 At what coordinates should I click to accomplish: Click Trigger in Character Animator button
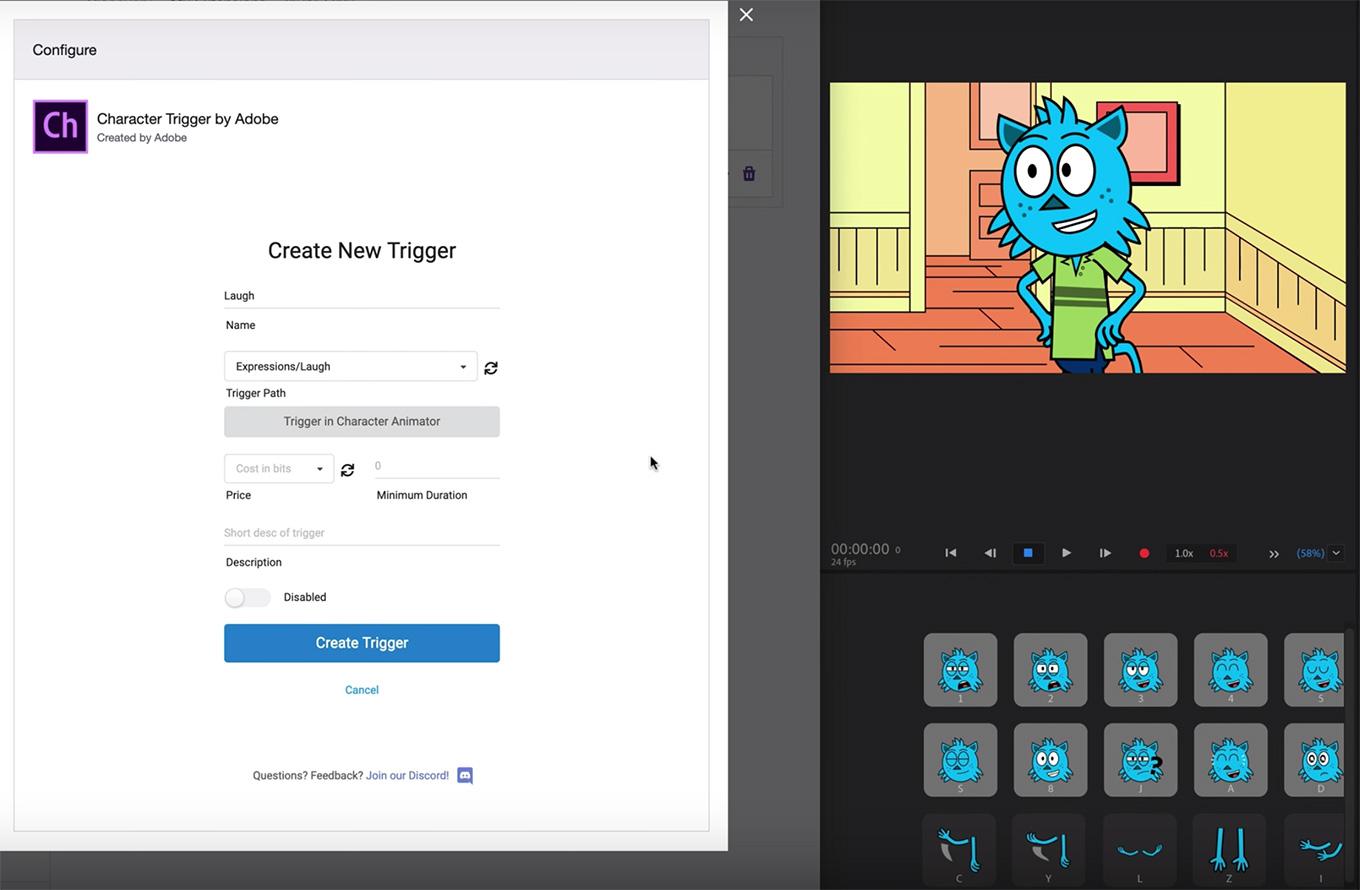pyautogui.click(x=362, y=421)
